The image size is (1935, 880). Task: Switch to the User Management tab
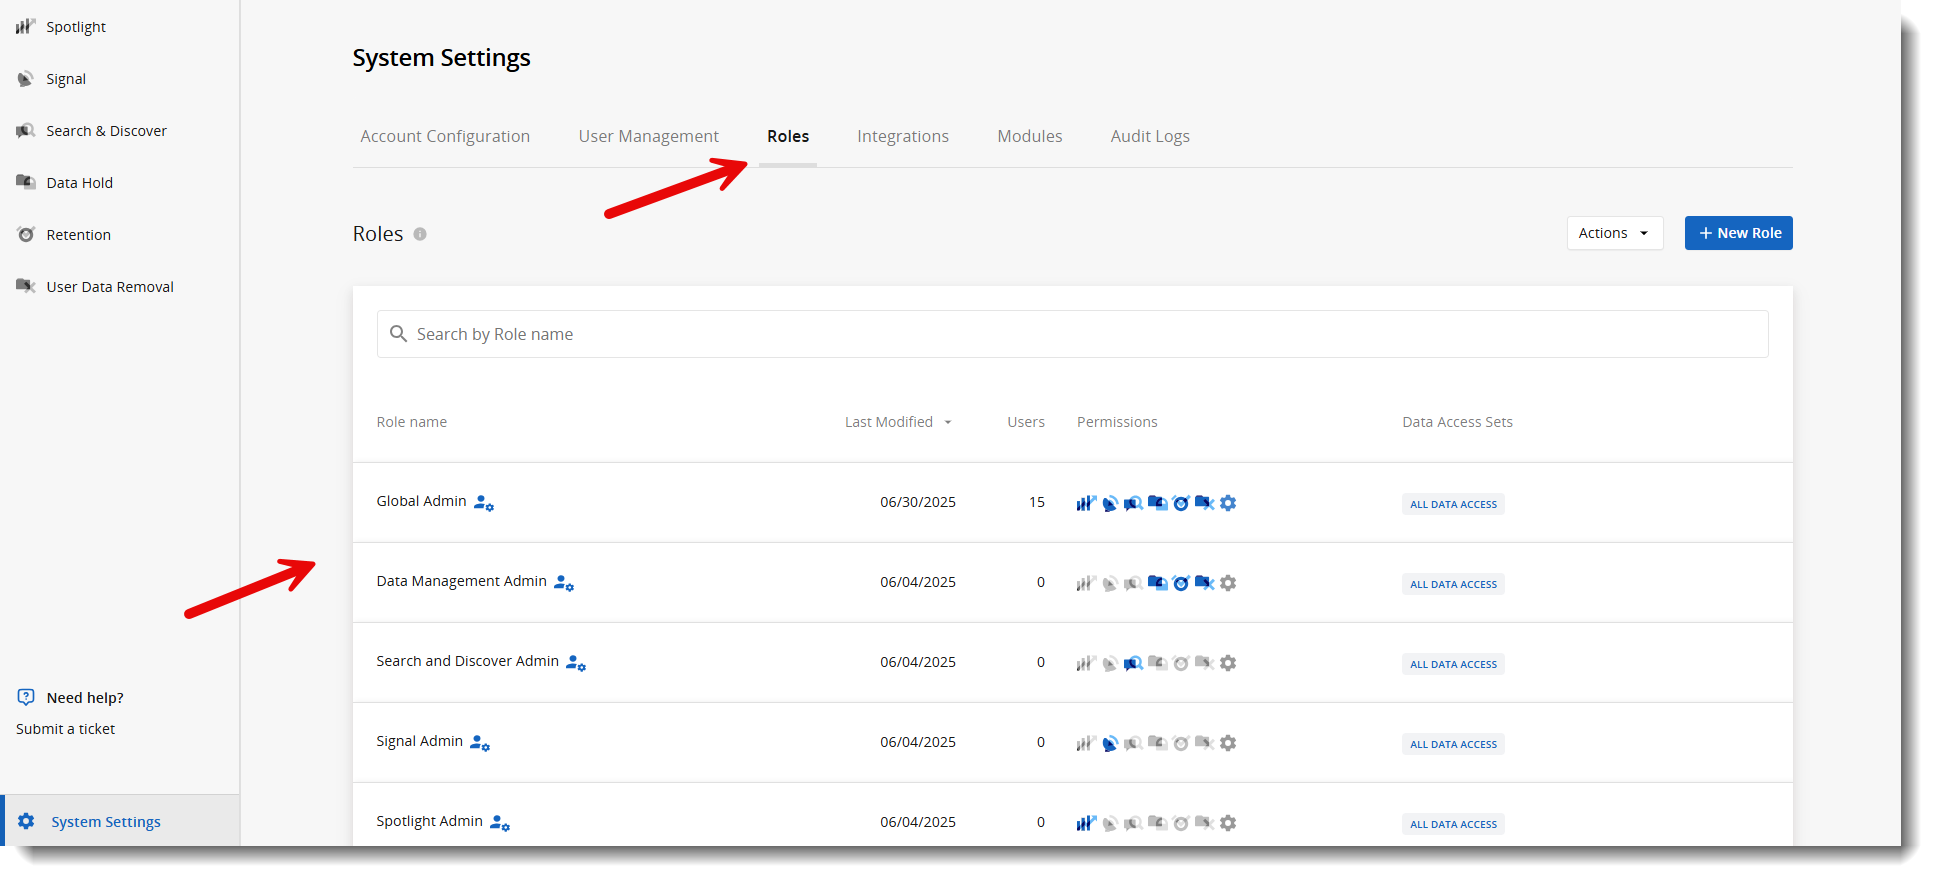[x=648, y=136]
